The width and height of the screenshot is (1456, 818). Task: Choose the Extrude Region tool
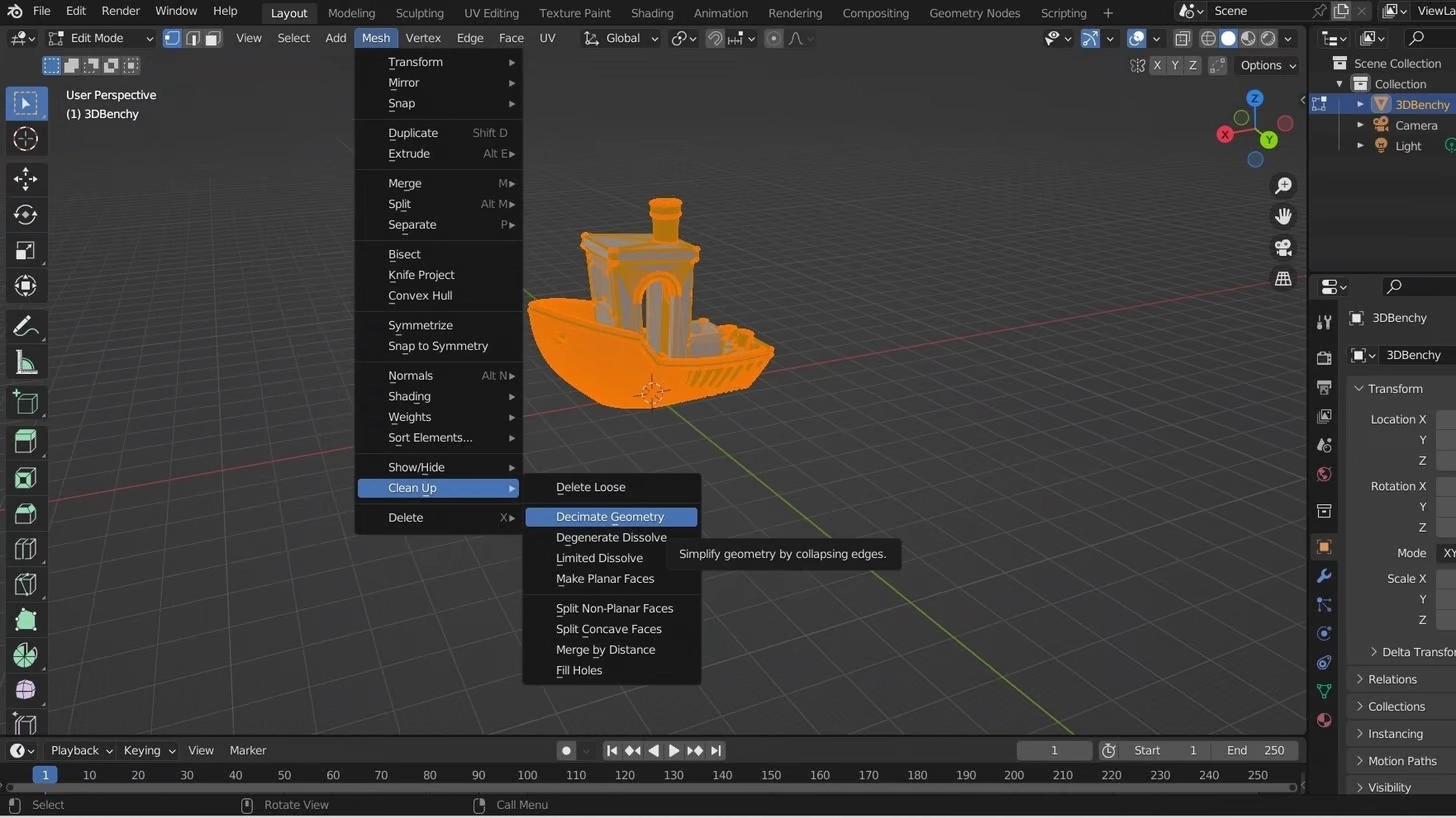pos(25,441)
